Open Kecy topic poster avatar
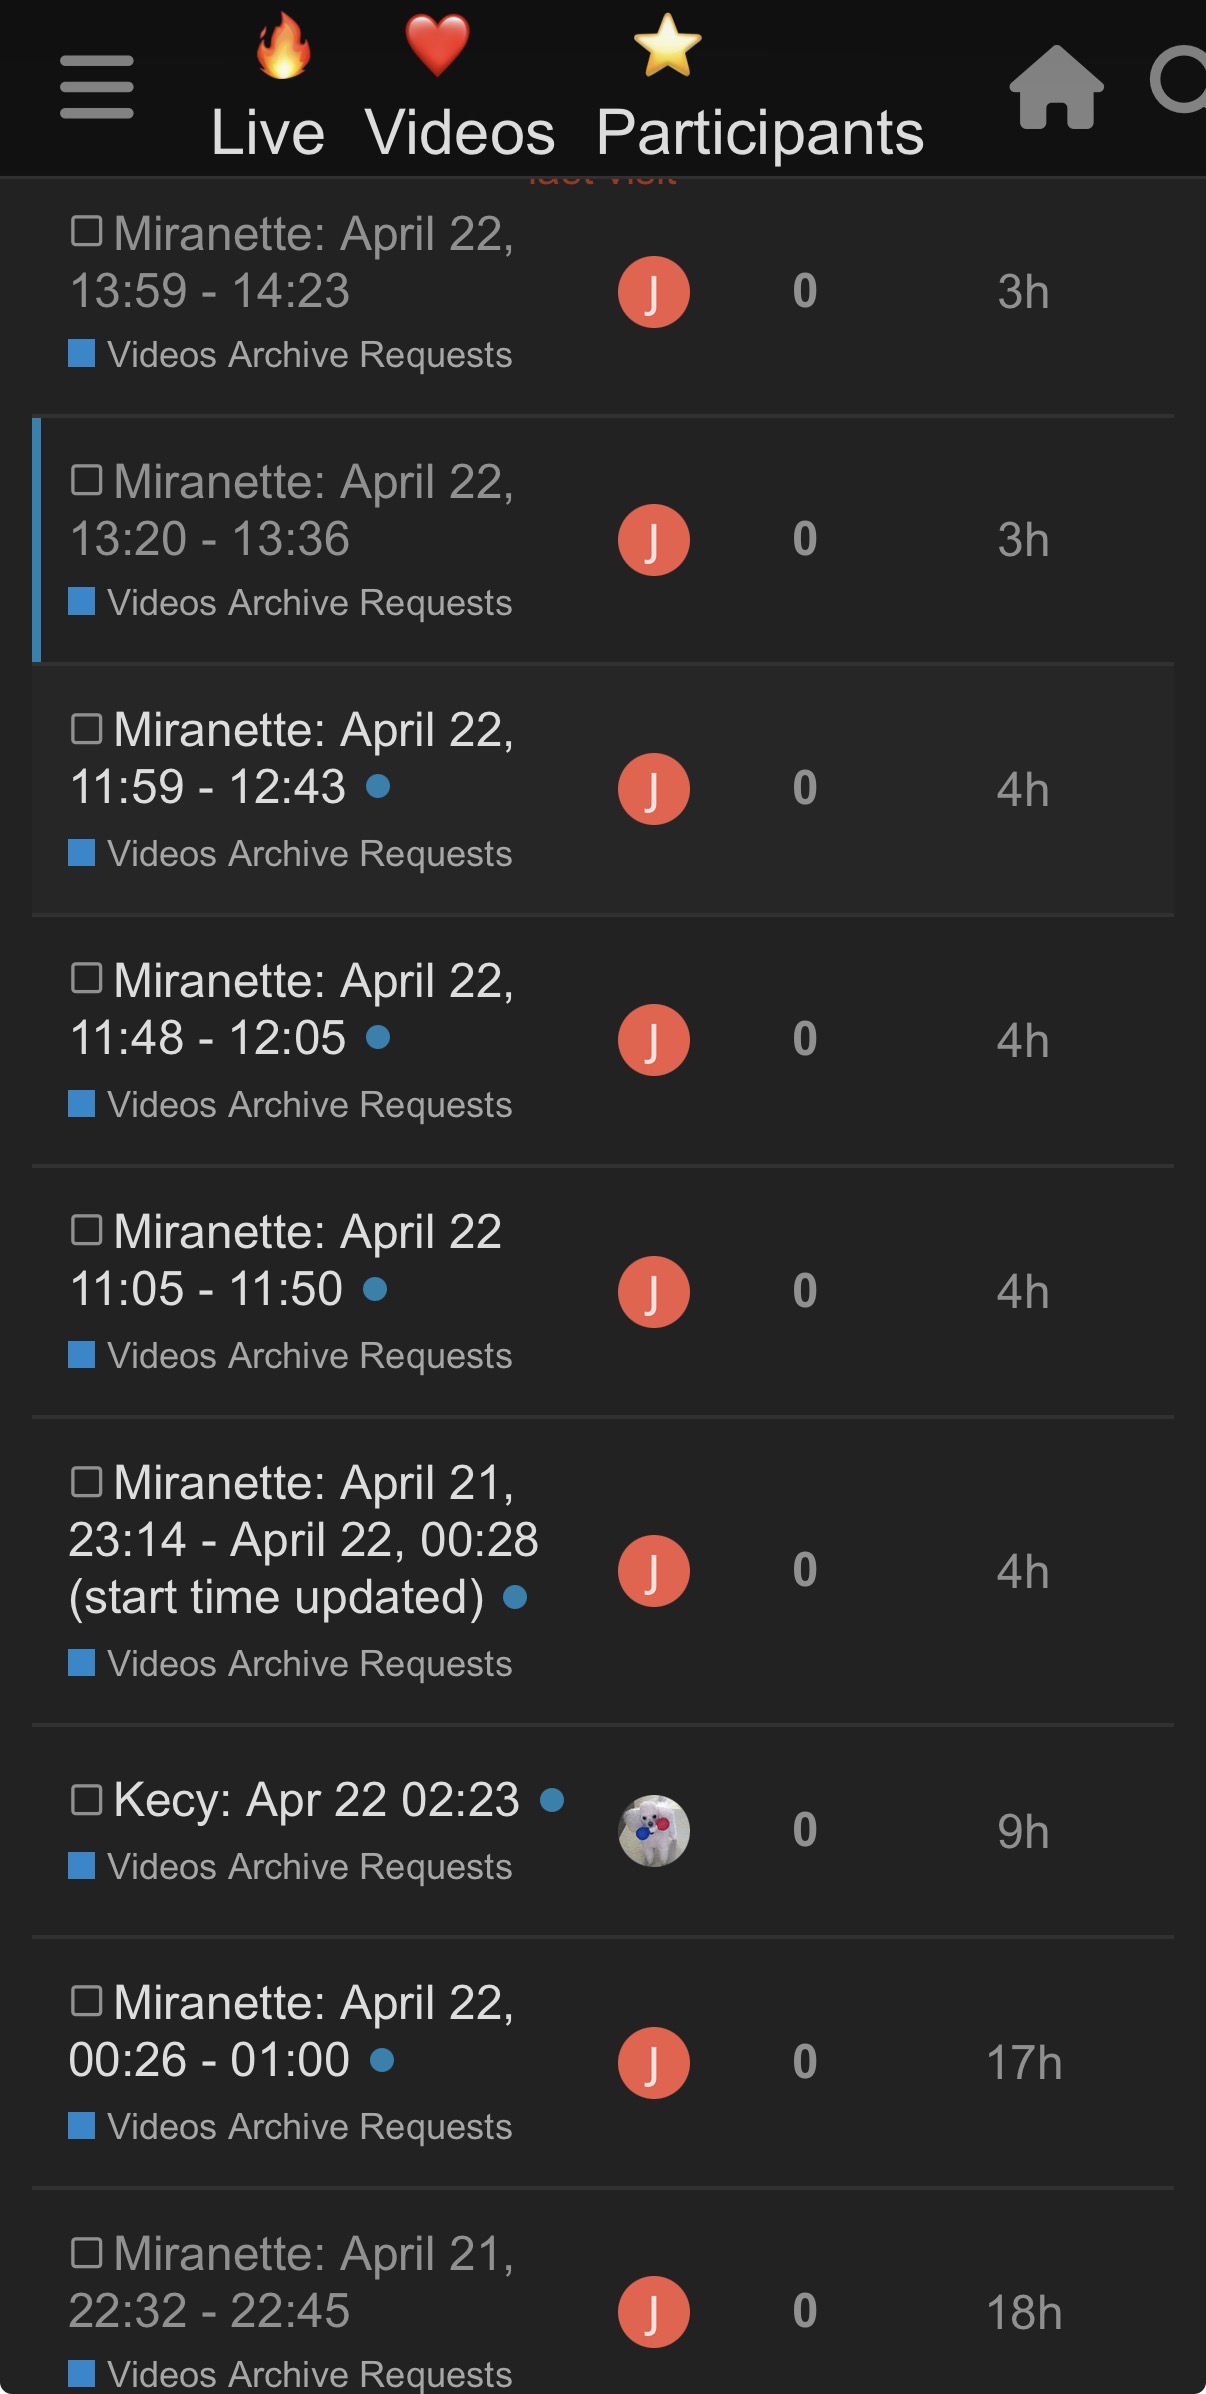 653,1831
